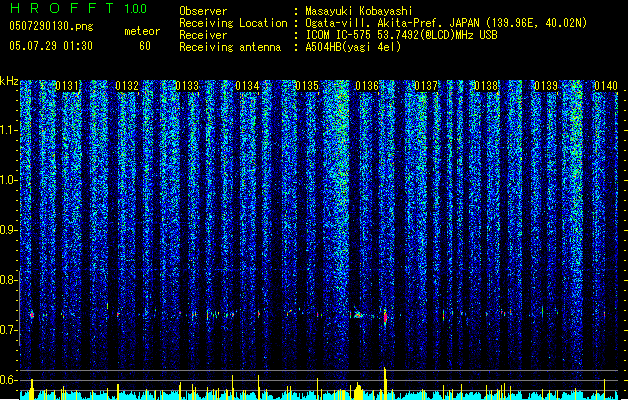Click the 0132 time marker
Viewport: 629px width, 400px height.
[x=127, y=86]
